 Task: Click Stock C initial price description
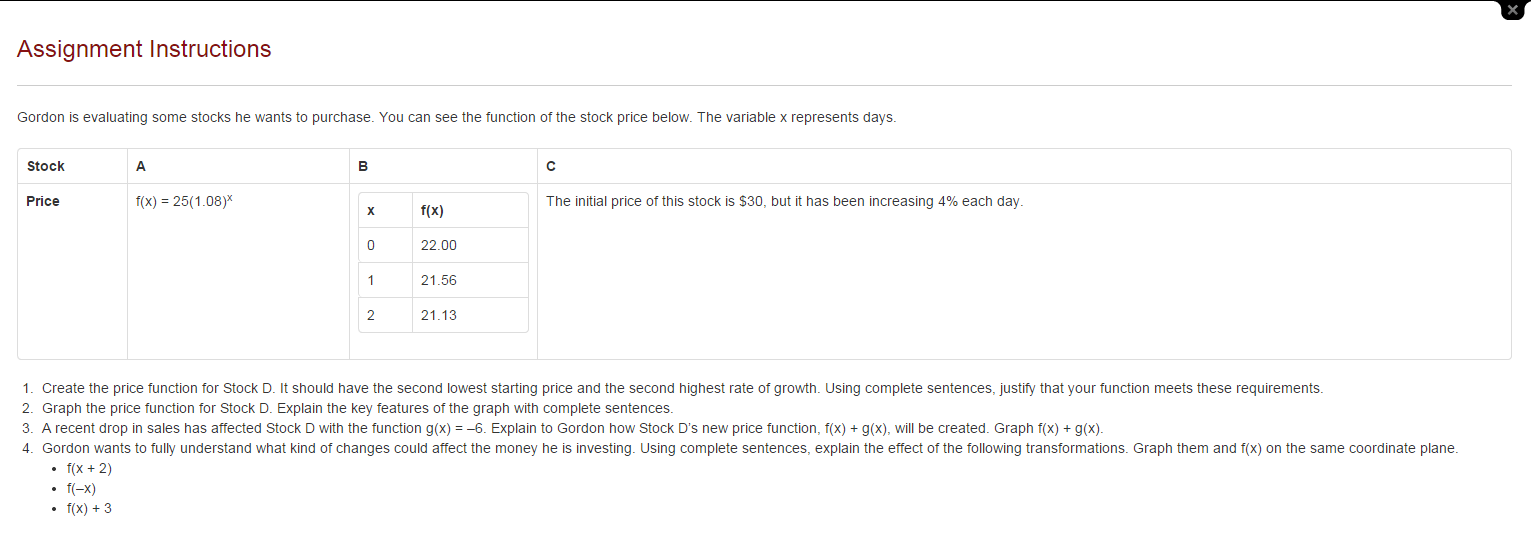tap(785, 201)
